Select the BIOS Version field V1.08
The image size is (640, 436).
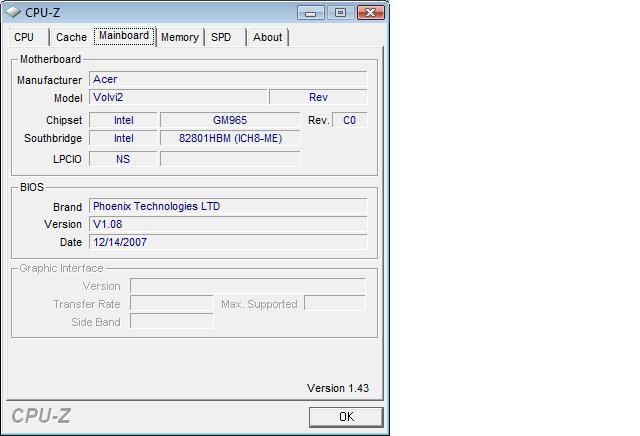[227, 224]
